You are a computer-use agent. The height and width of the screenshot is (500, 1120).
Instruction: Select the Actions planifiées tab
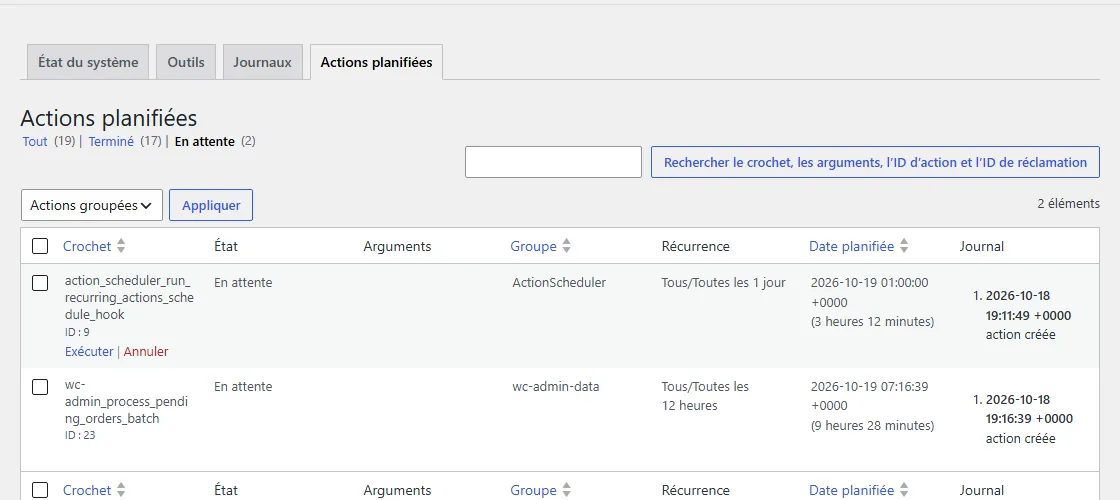[x=376, y=62]
